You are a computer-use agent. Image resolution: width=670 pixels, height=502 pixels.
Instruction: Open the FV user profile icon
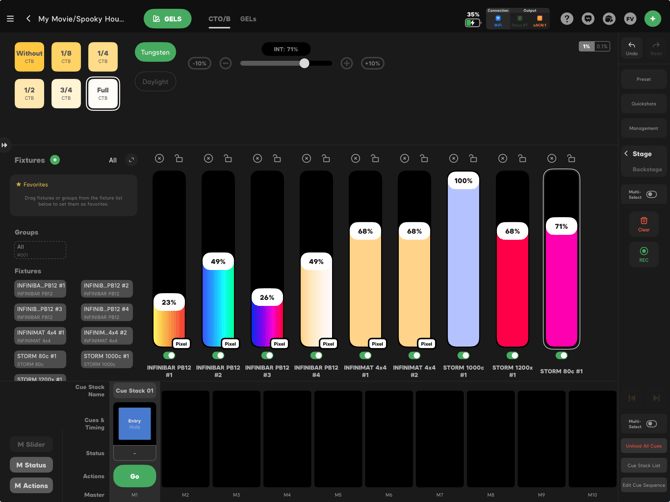coord(630,19)
